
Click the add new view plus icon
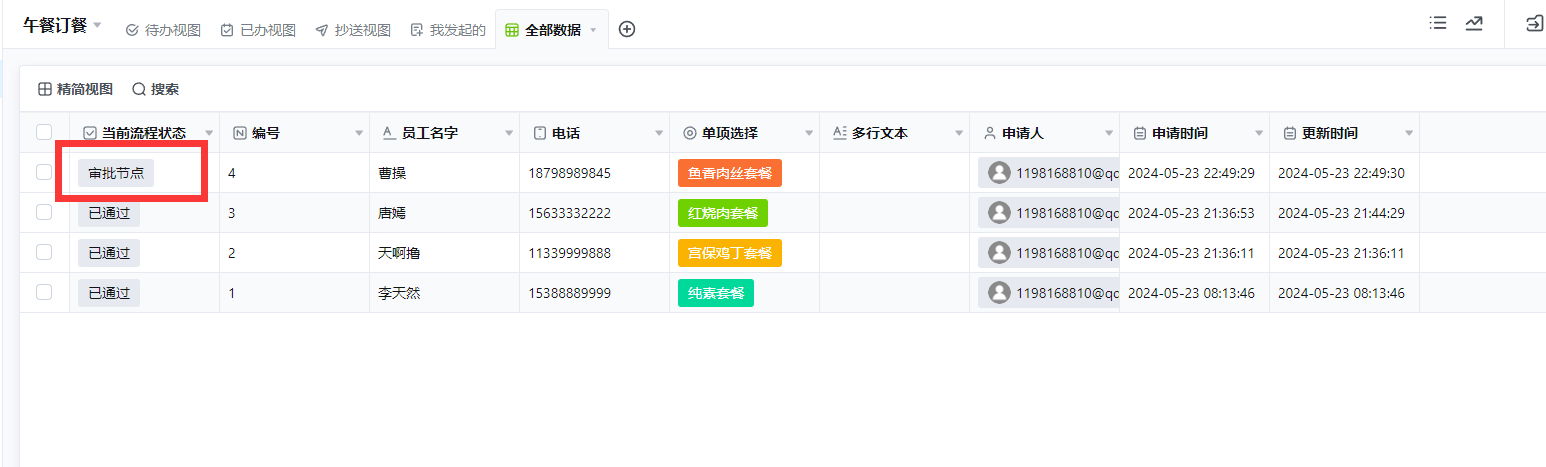pyautogui.click(x=627, y=30)
